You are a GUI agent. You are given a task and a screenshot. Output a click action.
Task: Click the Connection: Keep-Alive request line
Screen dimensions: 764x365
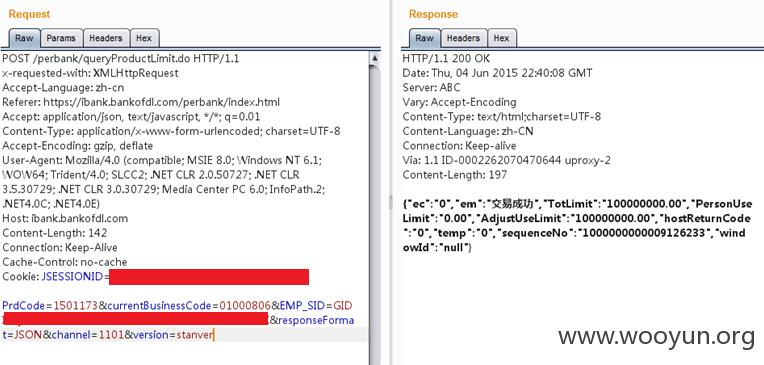60,248
